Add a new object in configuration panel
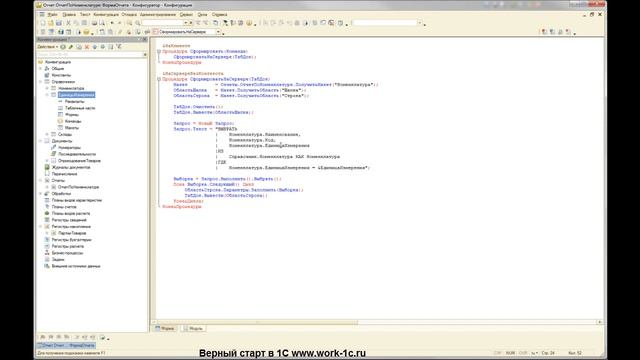The height and width of the screenshot is (360, 640). 63,47
